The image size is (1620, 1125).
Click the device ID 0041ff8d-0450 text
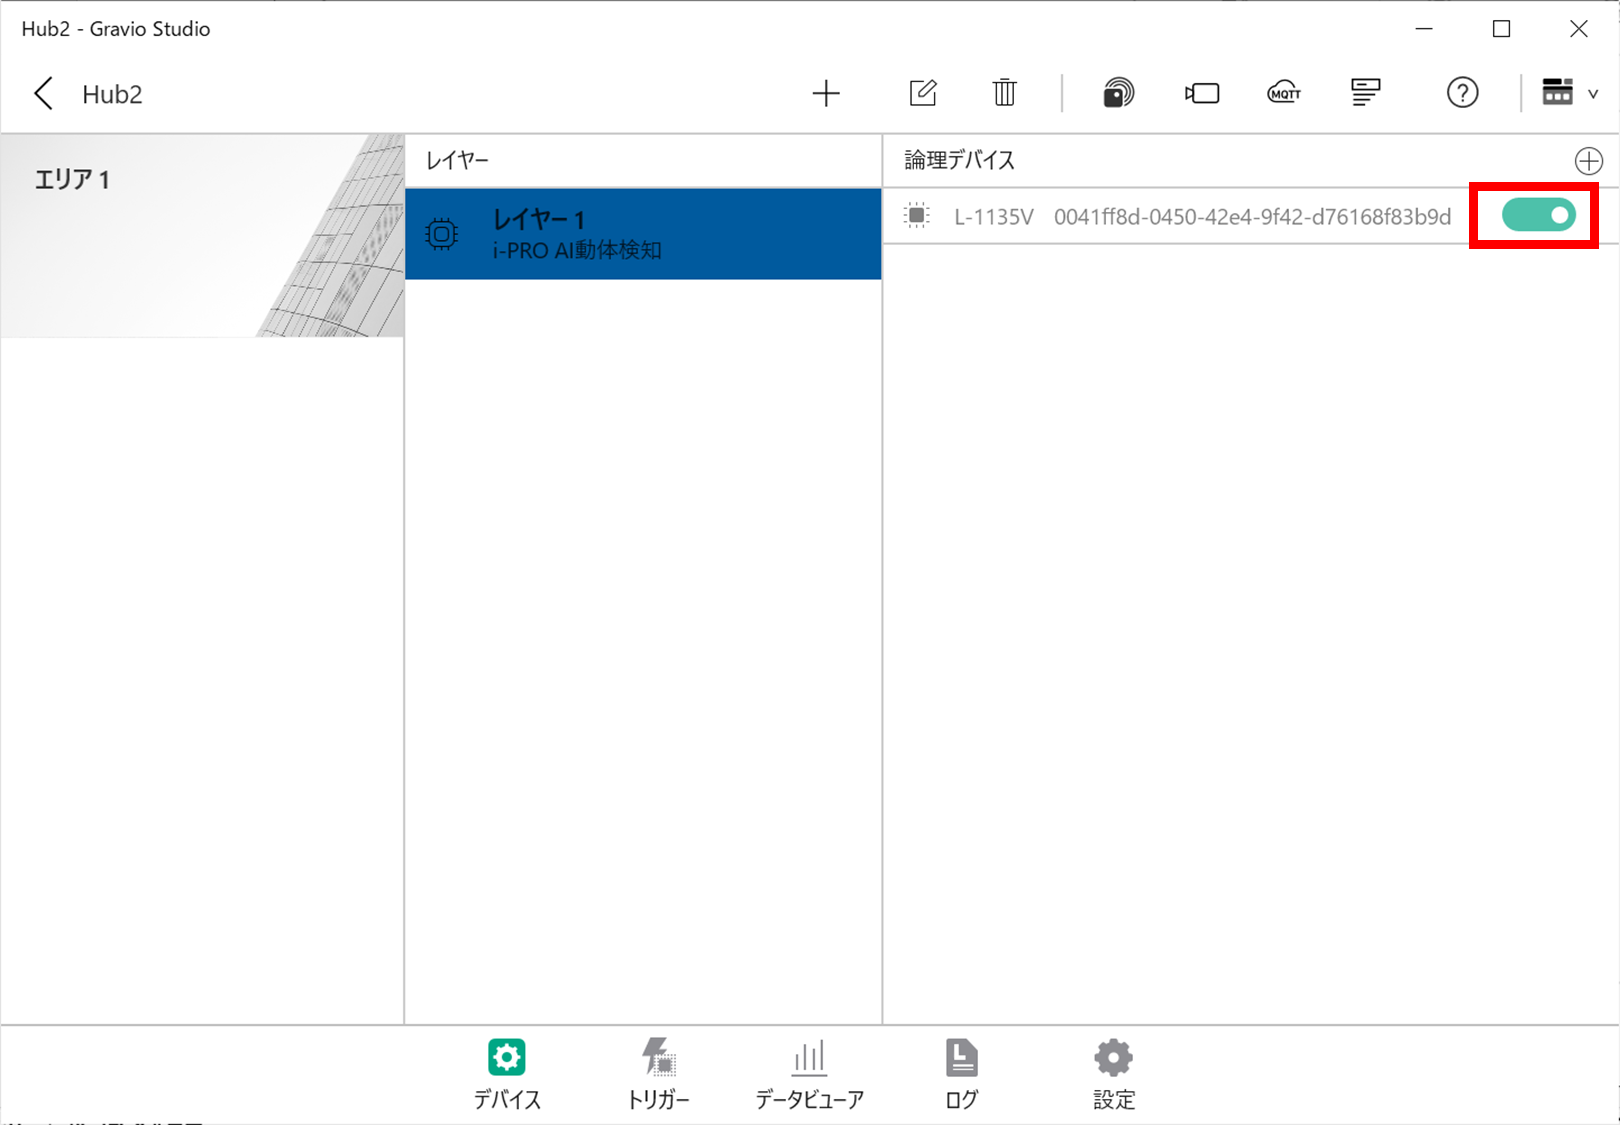click(1252, 217)
